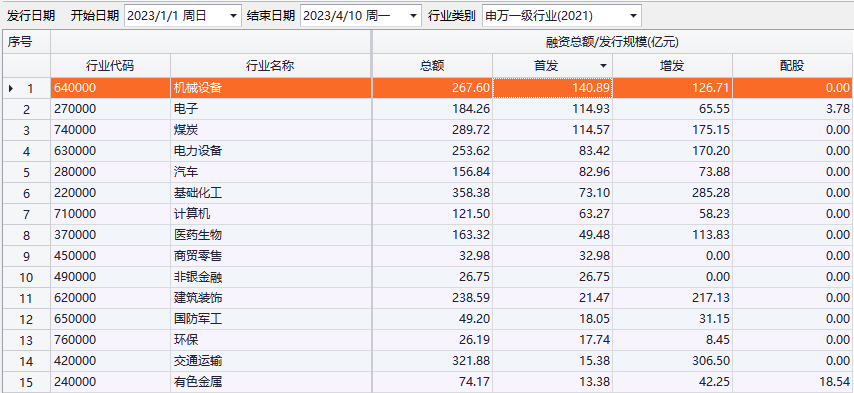Open the 开始日期 date dropdown arrow
854x393 pixels.
point(233,16)
